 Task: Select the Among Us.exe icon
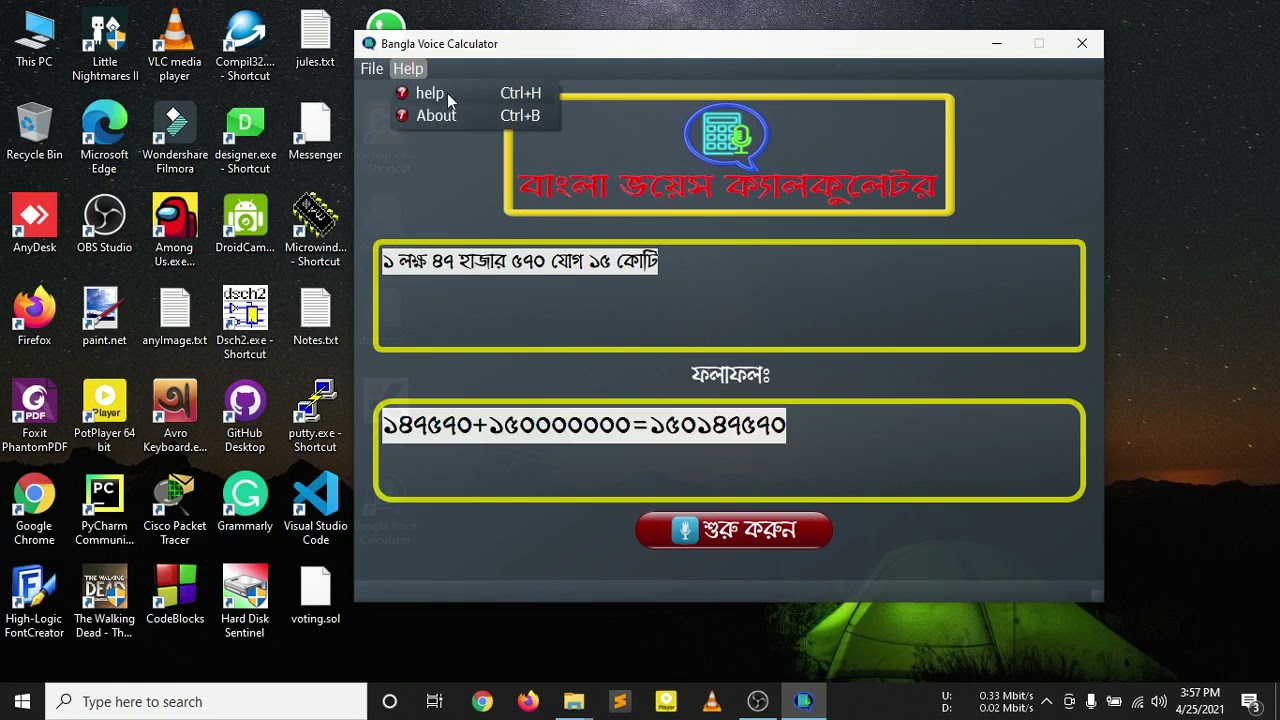coord(175,232)
